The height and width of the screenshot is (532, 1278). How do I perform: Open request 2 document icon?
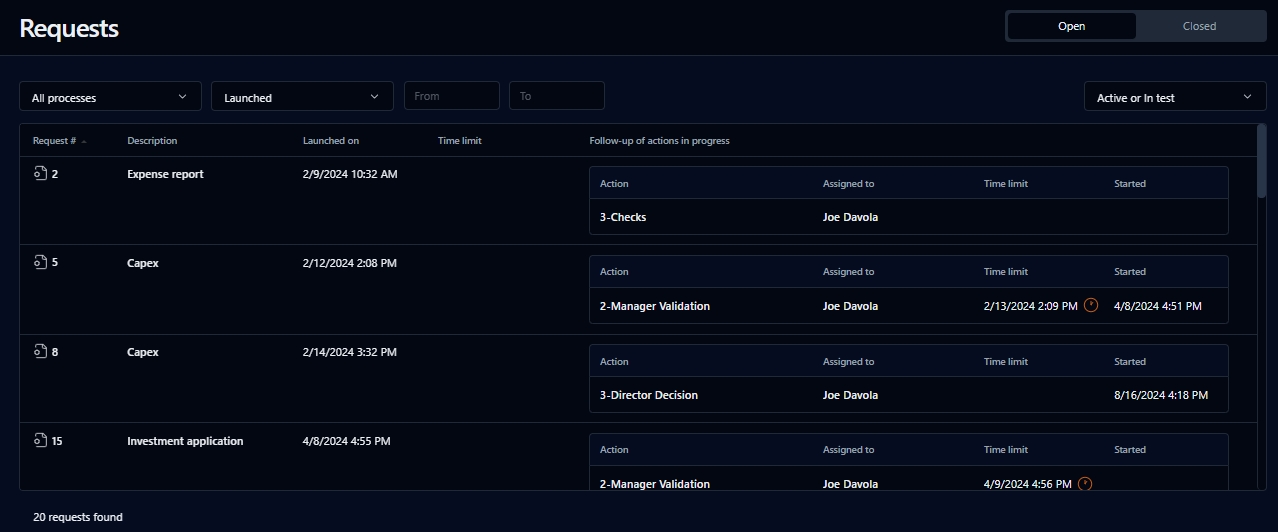[40, 174]
